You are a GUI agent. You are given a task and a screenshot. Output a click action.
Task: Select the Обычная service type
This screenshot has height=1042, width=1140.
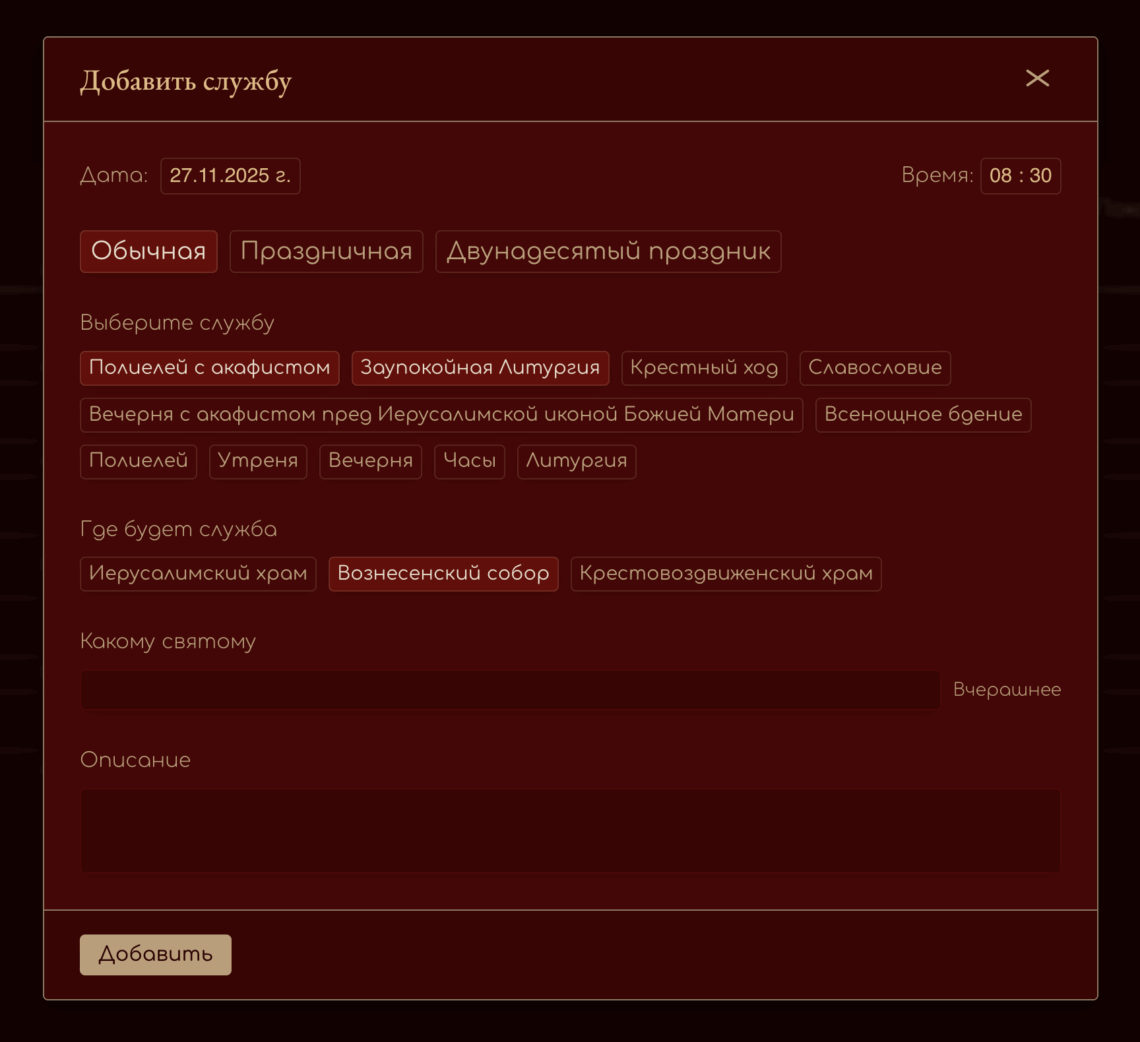click(x=148, y=252)
